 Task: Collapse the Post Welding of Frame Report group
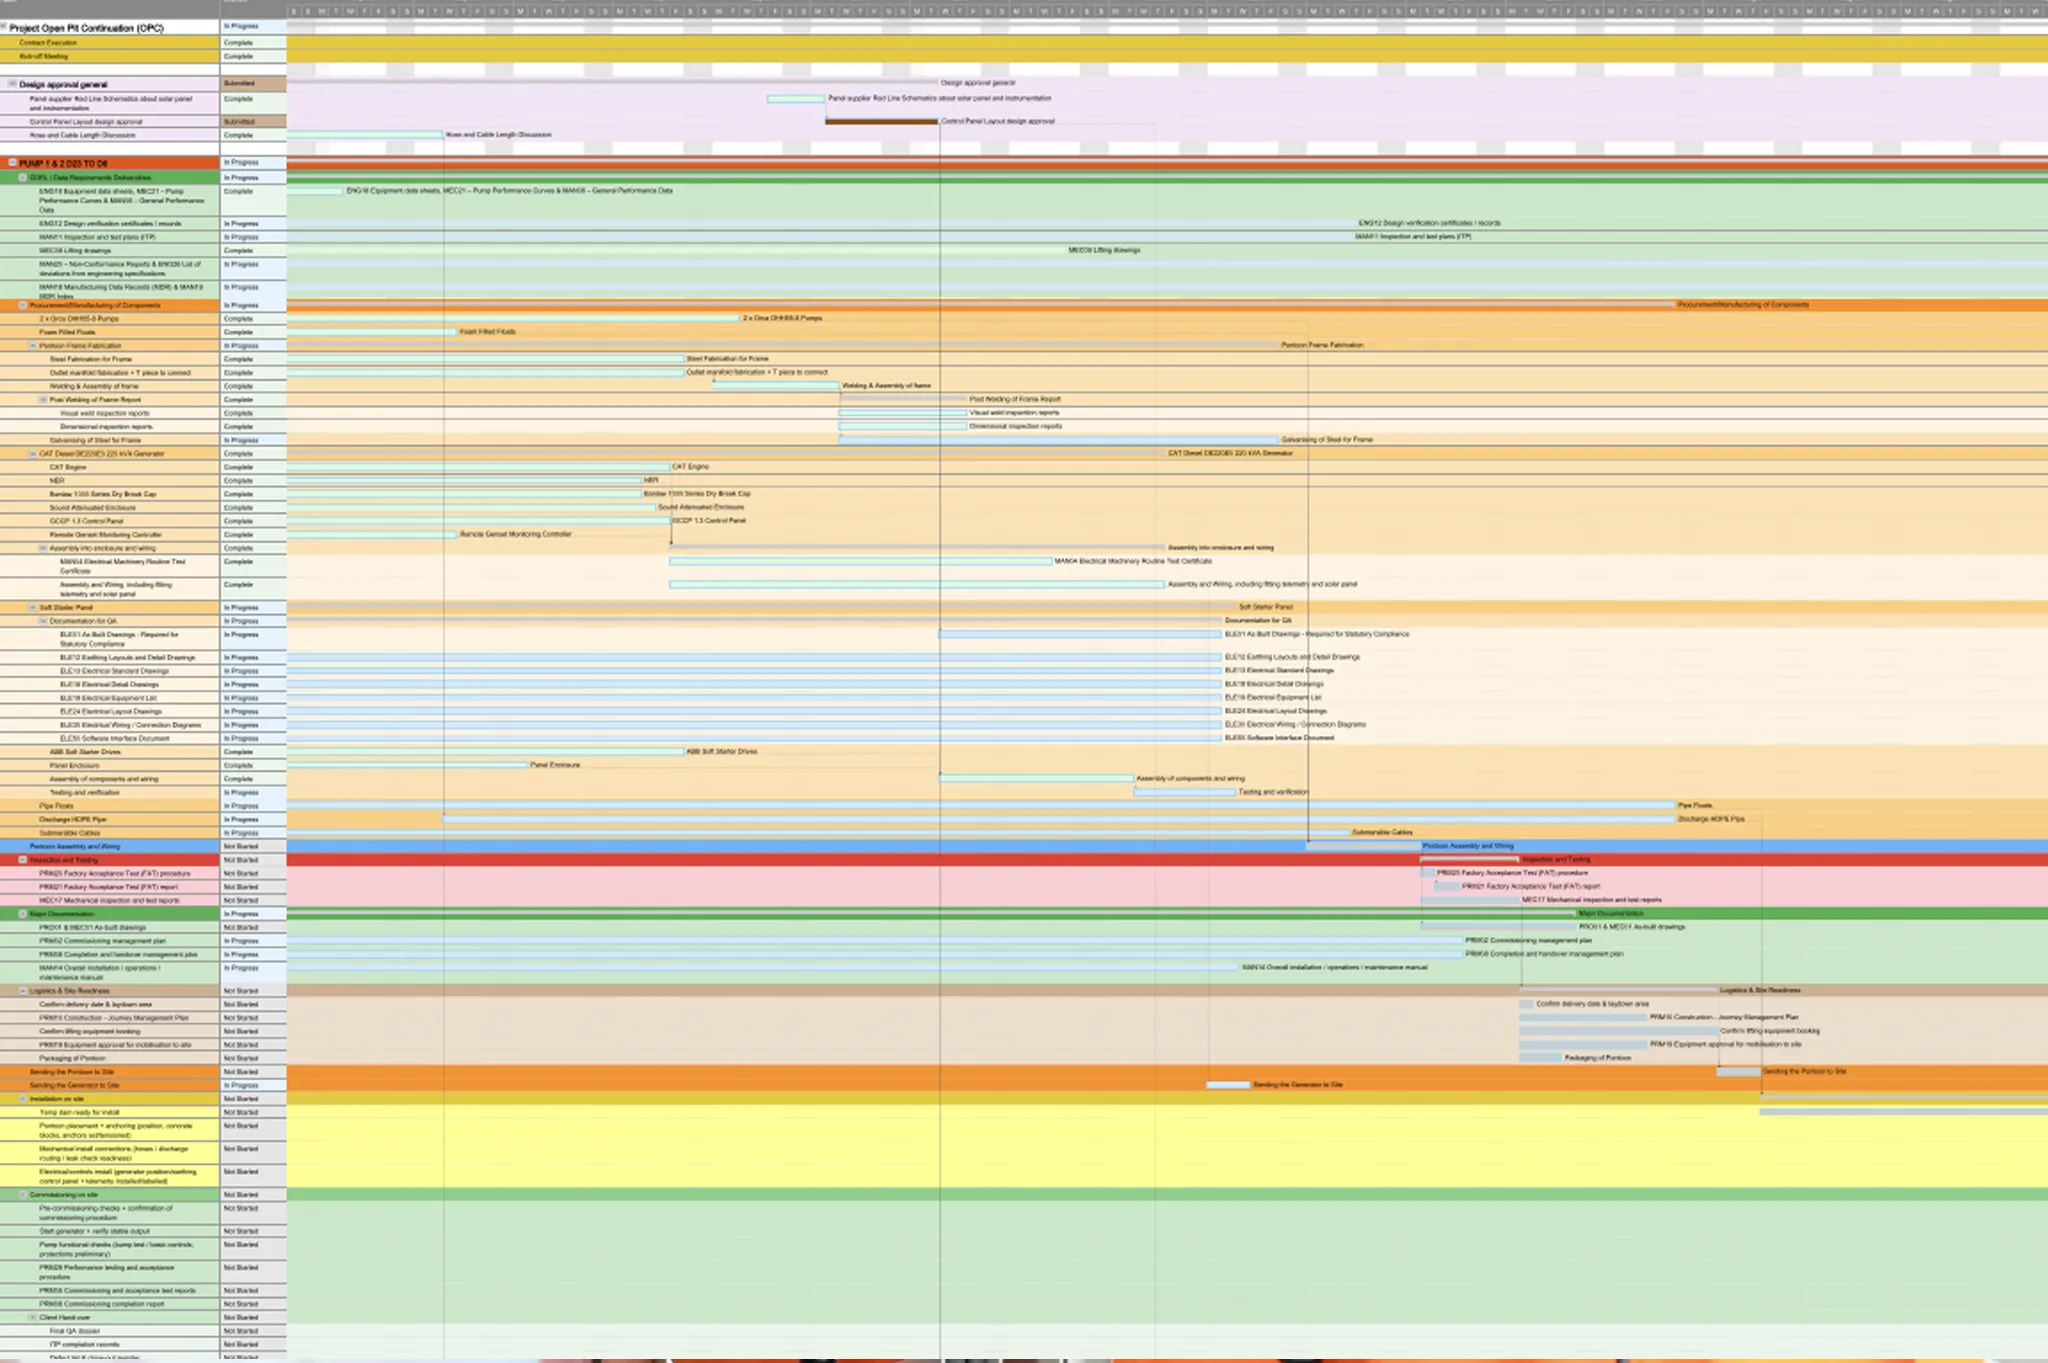tap(43, 400)
